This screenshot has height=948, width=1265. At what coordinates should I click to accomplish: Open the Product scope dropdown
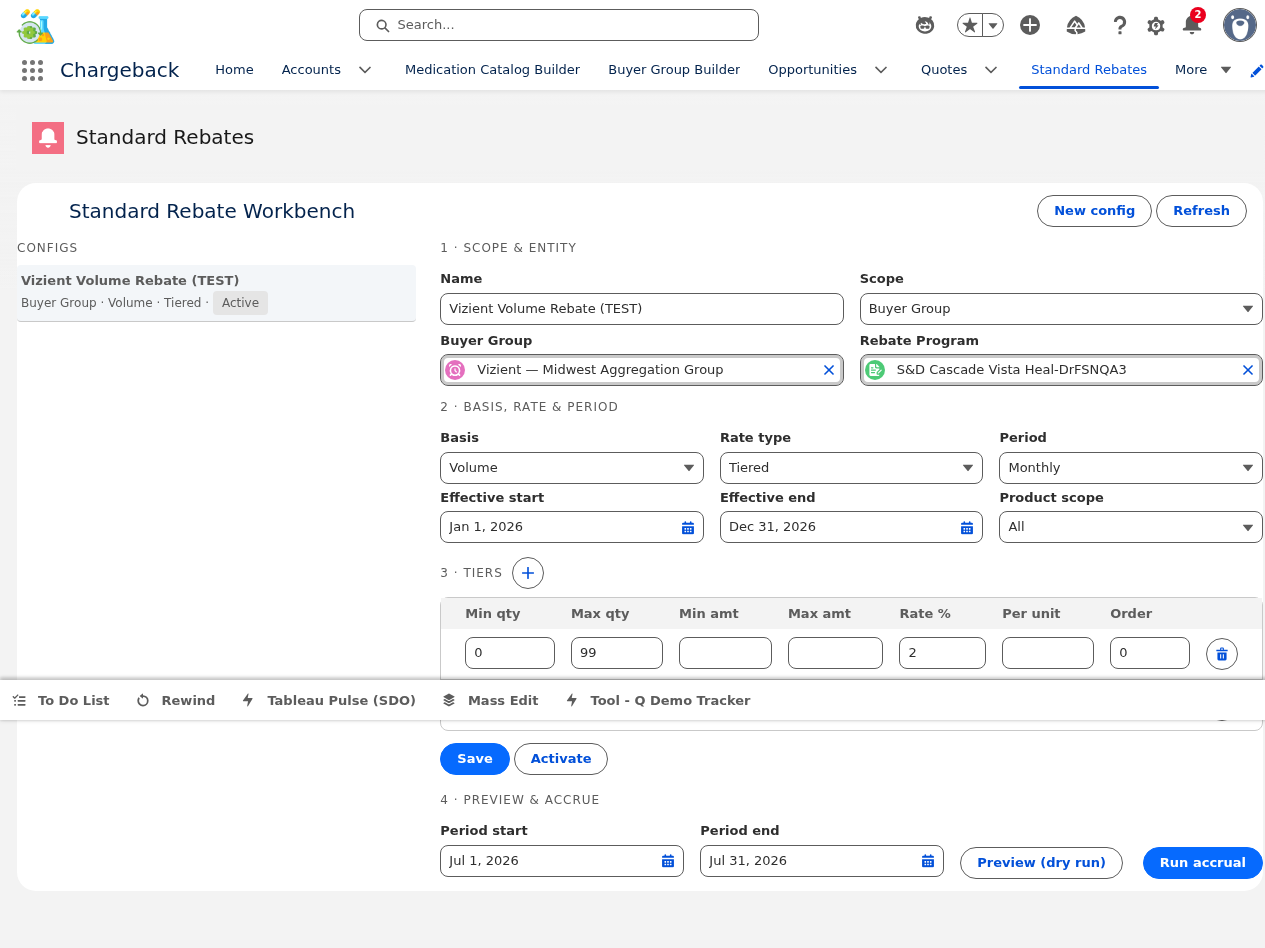tap(1131, 527)
